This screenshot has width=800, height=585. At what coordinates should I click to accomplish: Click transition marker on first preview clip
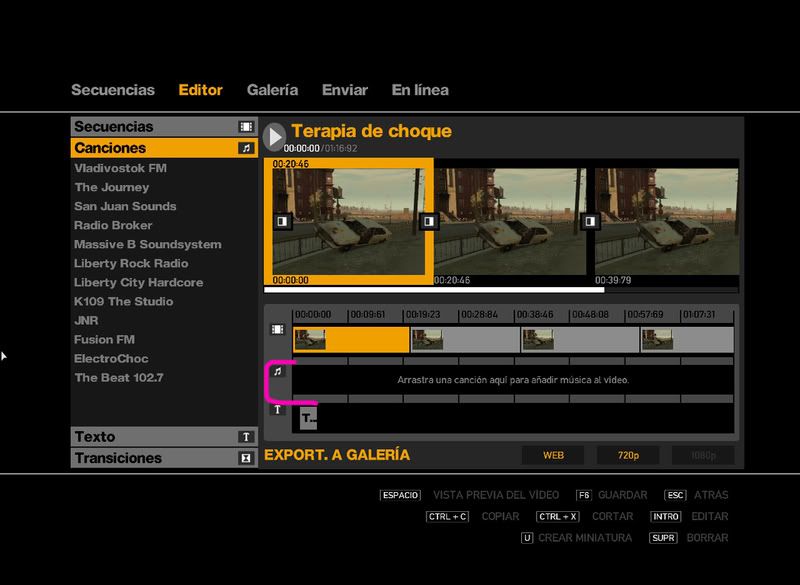point(282,221)
